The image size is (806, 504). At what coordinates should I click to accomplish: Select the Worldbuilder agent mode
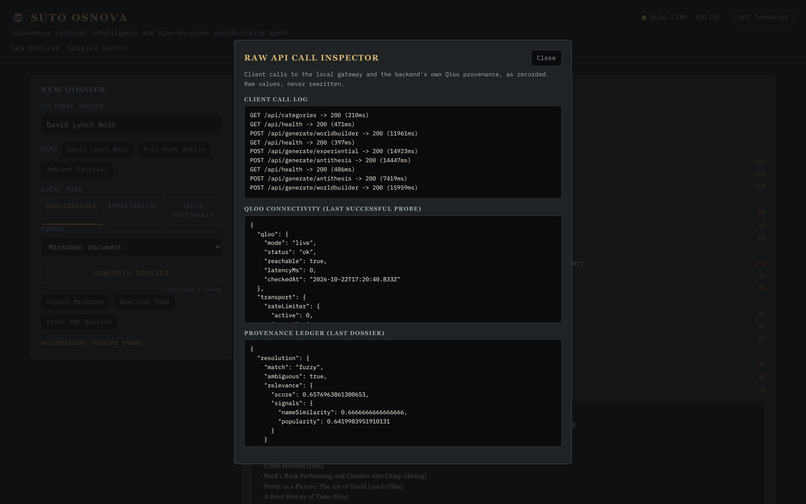(71, 210)
